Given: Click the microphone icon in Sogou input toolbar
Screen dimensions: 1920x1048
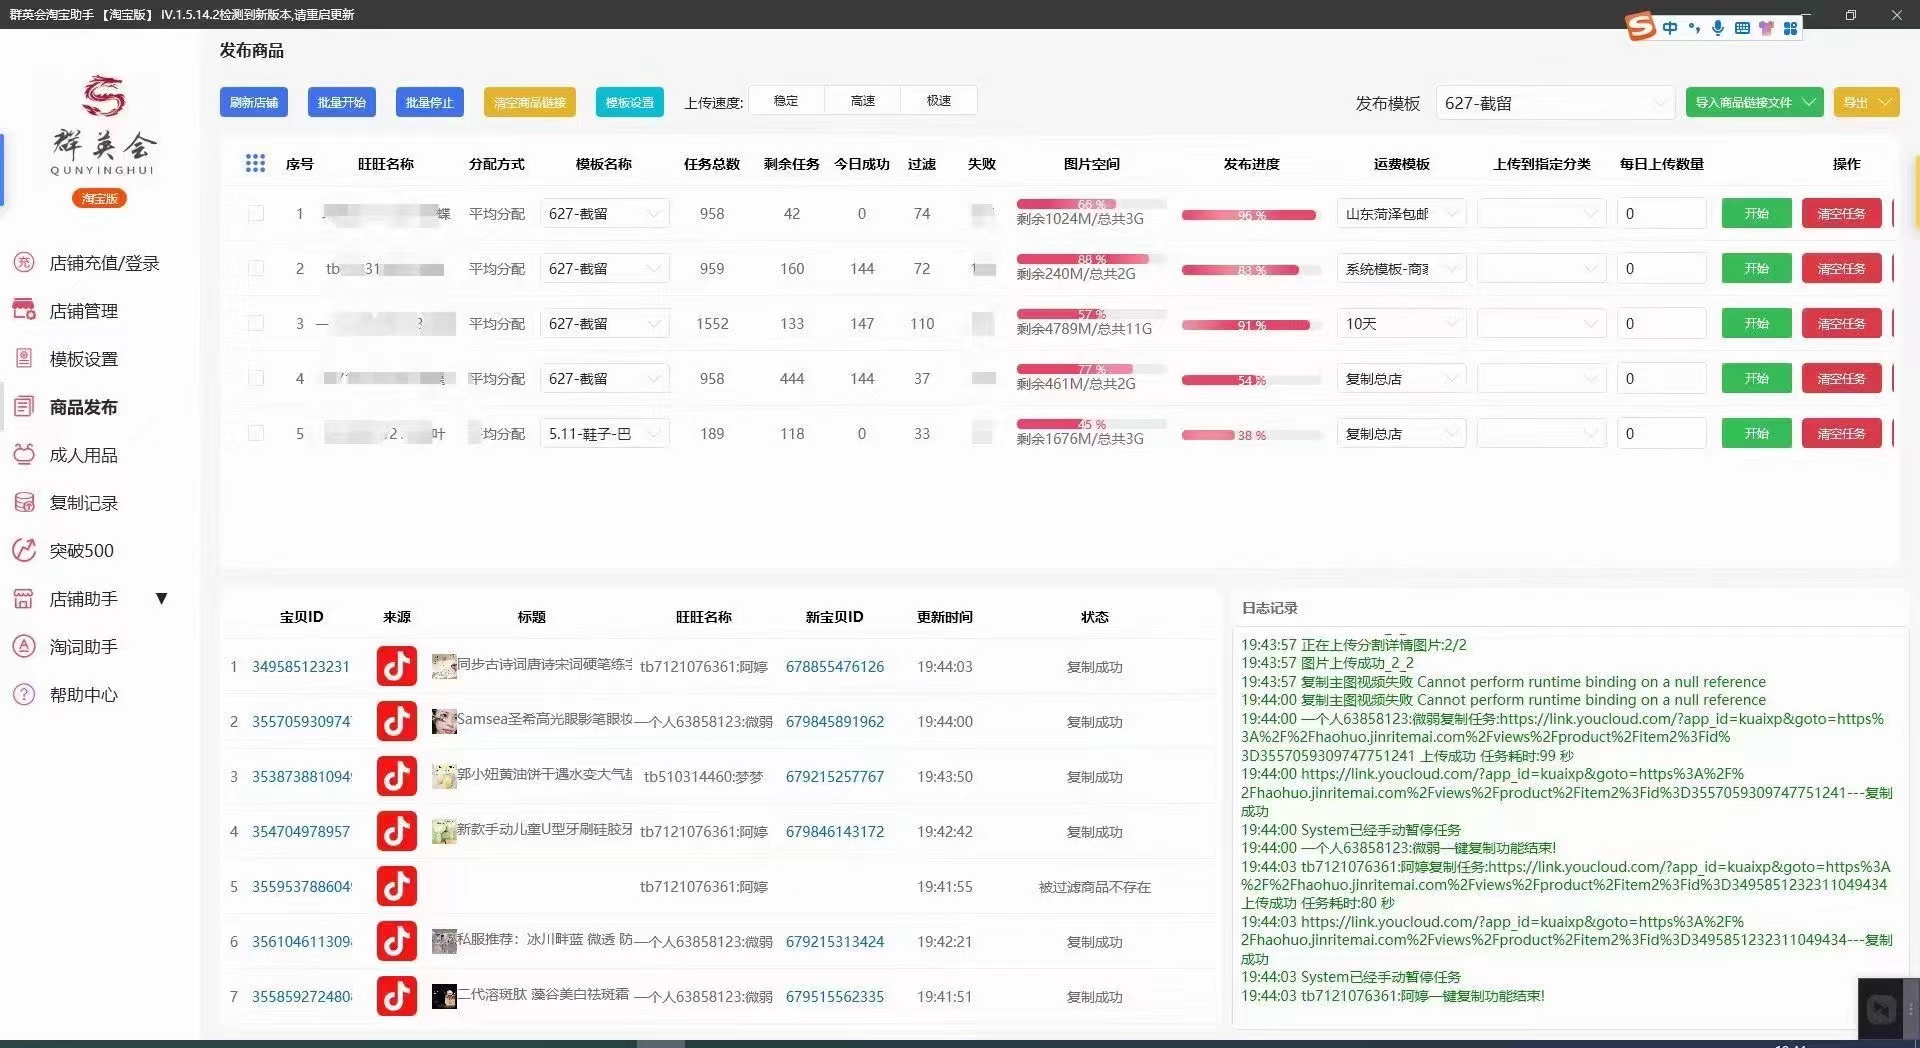Looking at the screenshot, I should click(x=1717, y=28).
